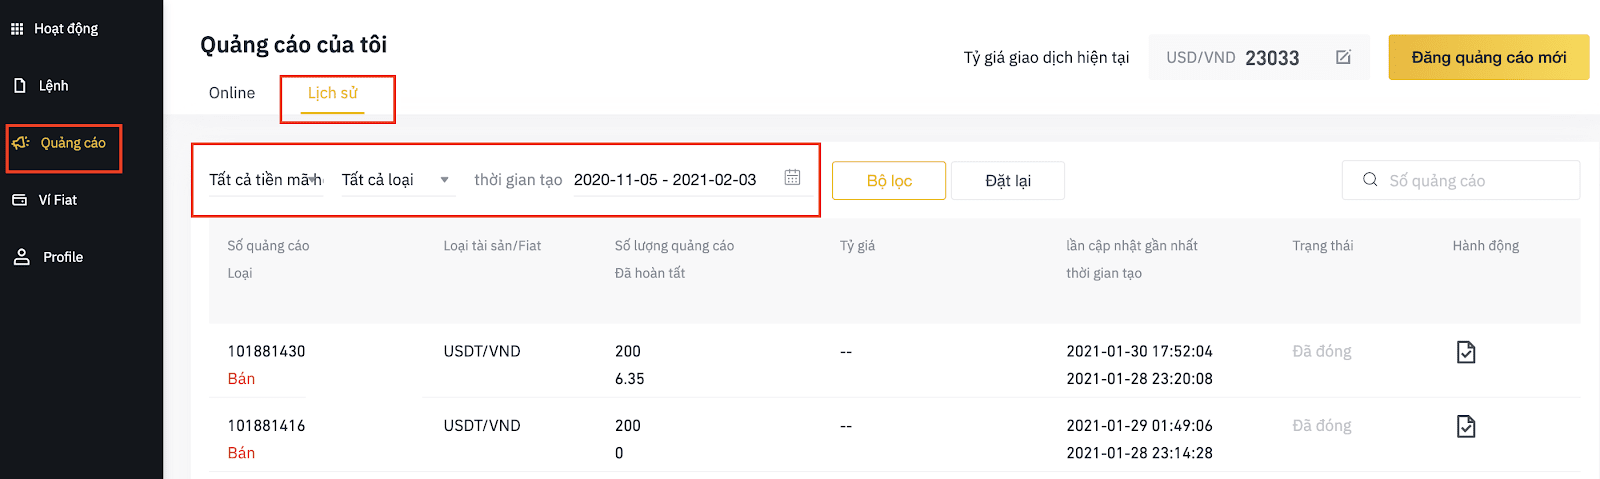Click Đăng quảng cáo mới button

tap(1489, 58)
